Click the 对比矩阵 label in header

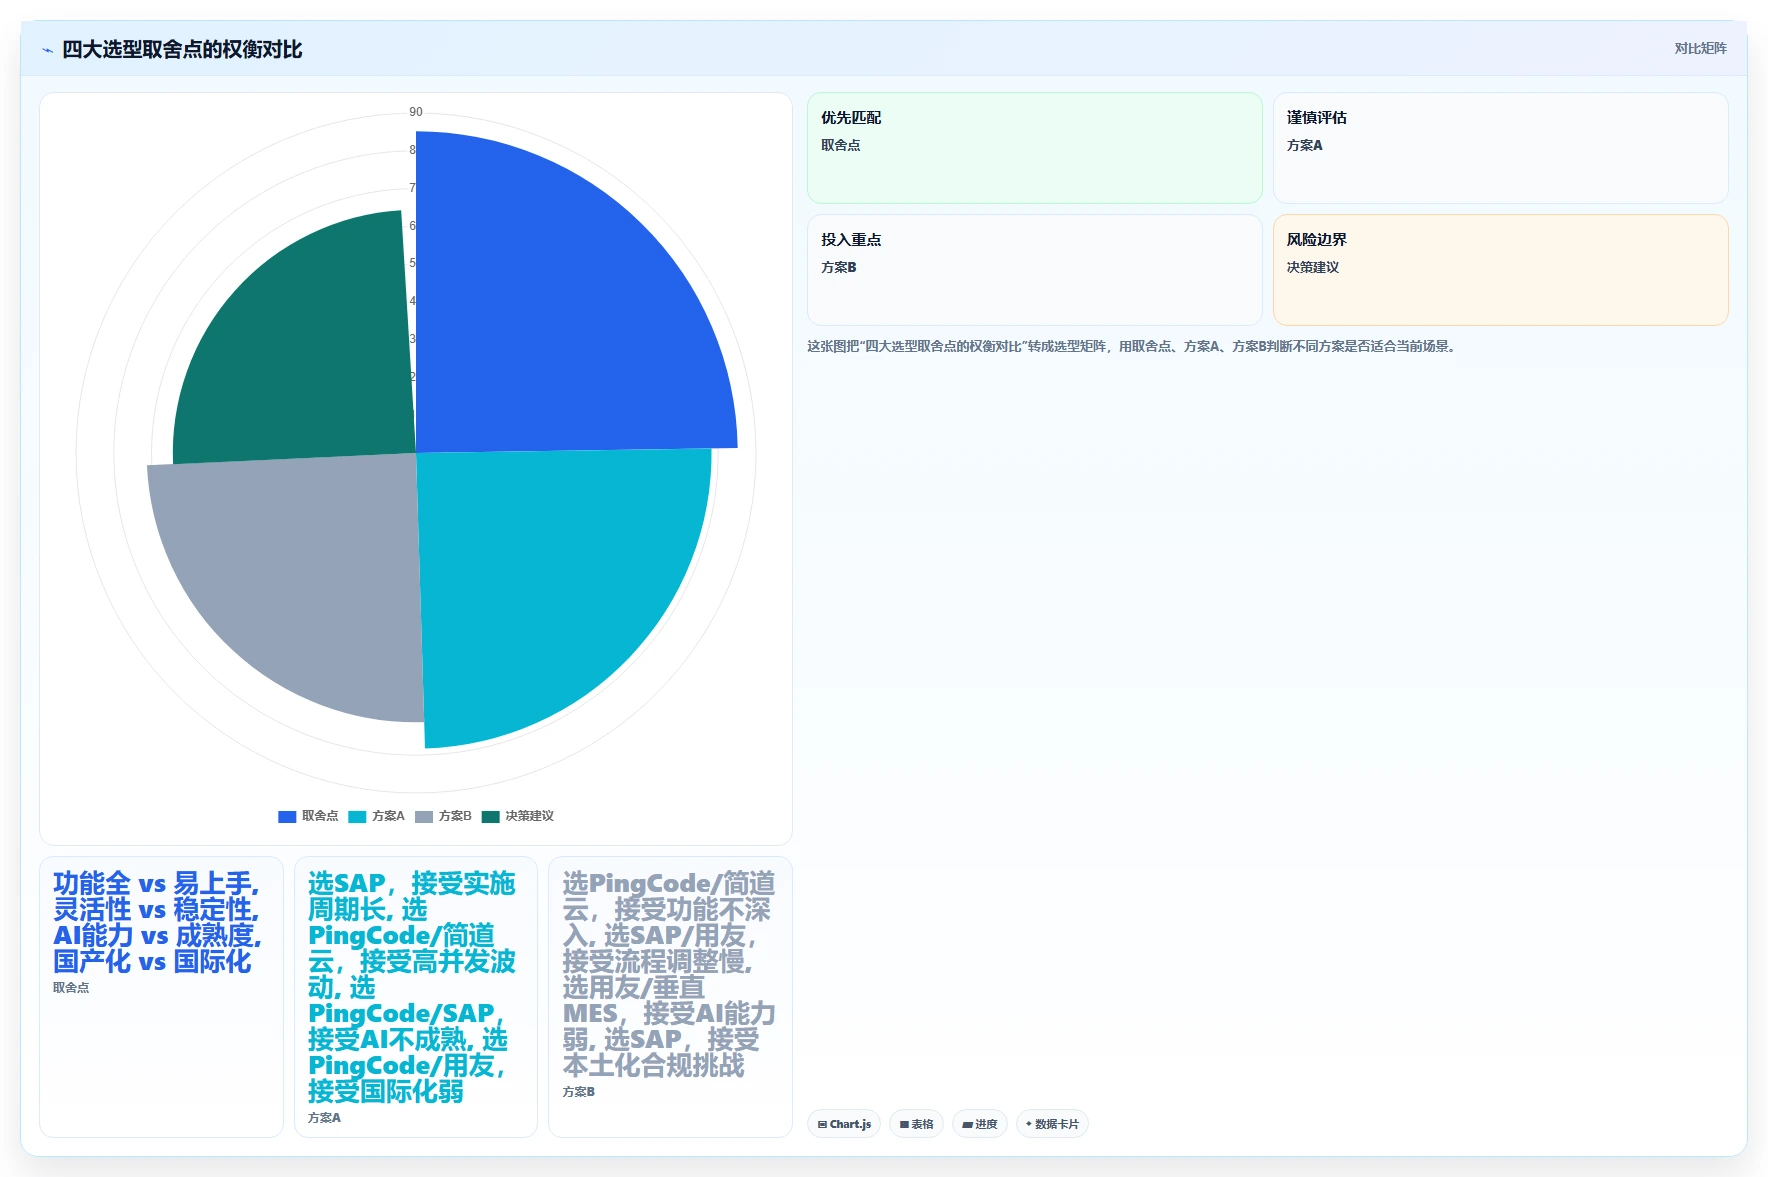(1700, 48)
